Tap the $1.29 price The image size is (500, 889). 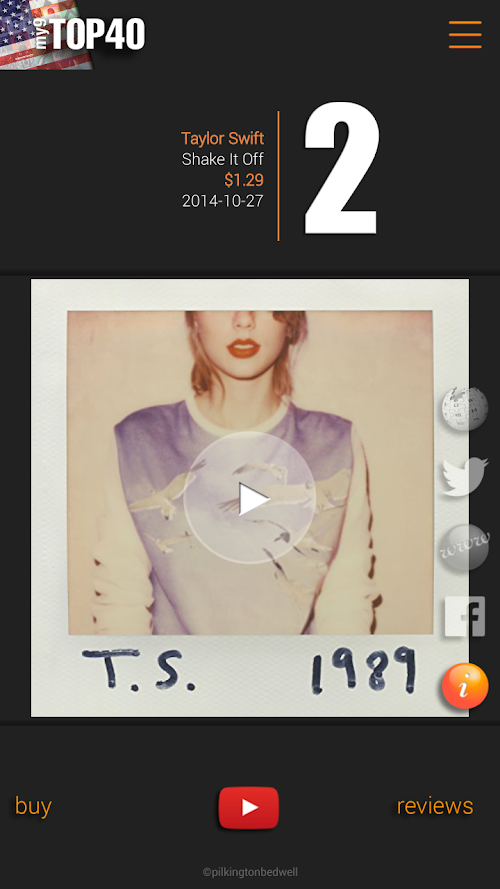click(x=244, y=180)
